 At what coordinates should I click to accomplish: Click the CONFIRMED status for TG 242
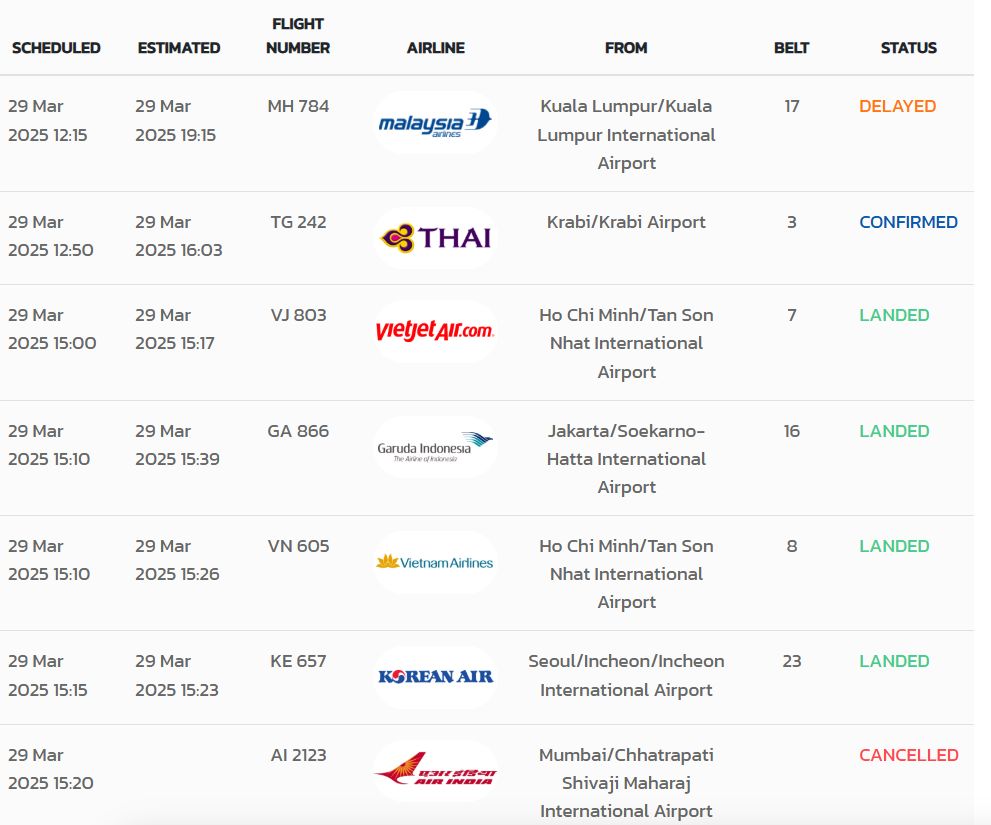pyautogui.click(x=908, y=222)
